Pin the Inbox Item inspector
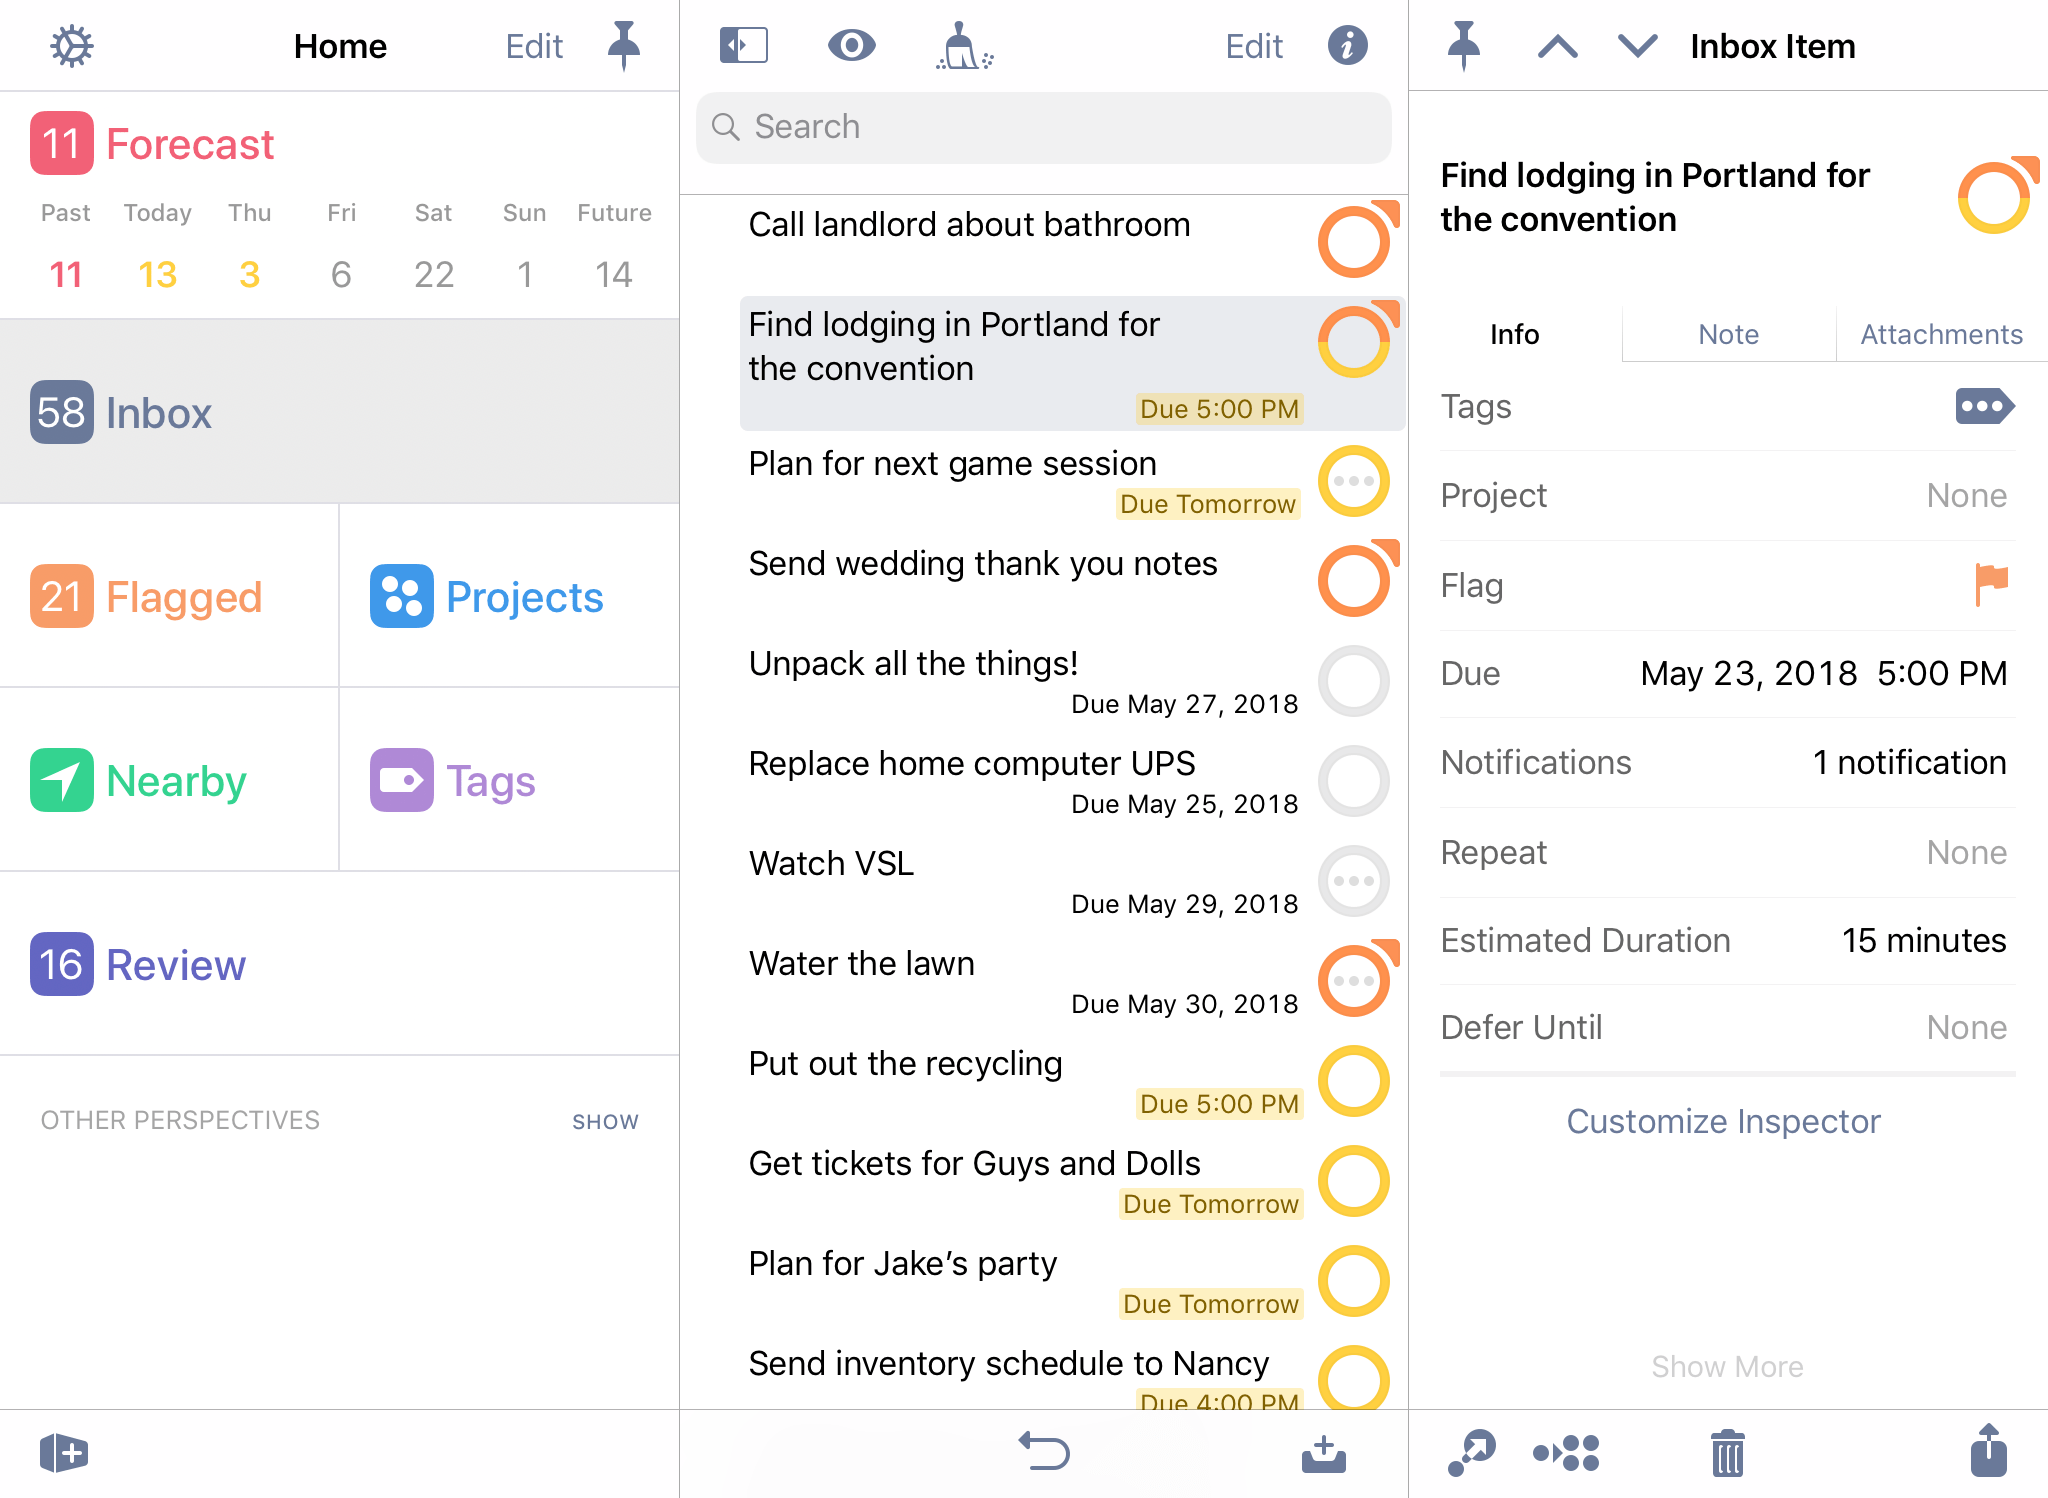This screenshot has width=2048, height=1498. (1463, 46)
